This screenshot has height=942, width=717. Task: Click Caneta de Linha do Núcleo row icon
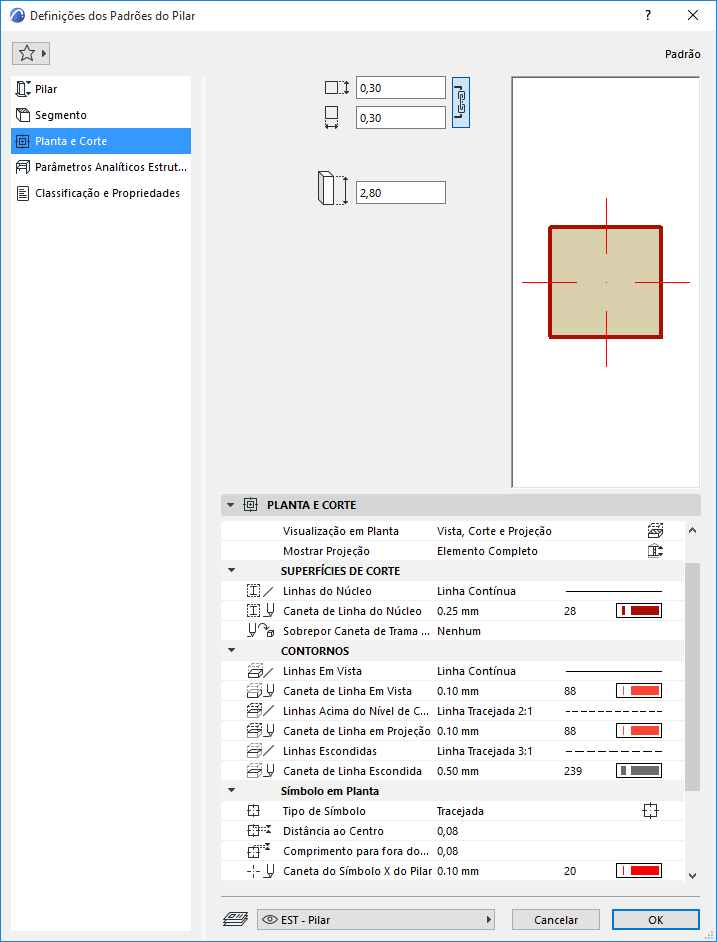(x=260, y=611)
